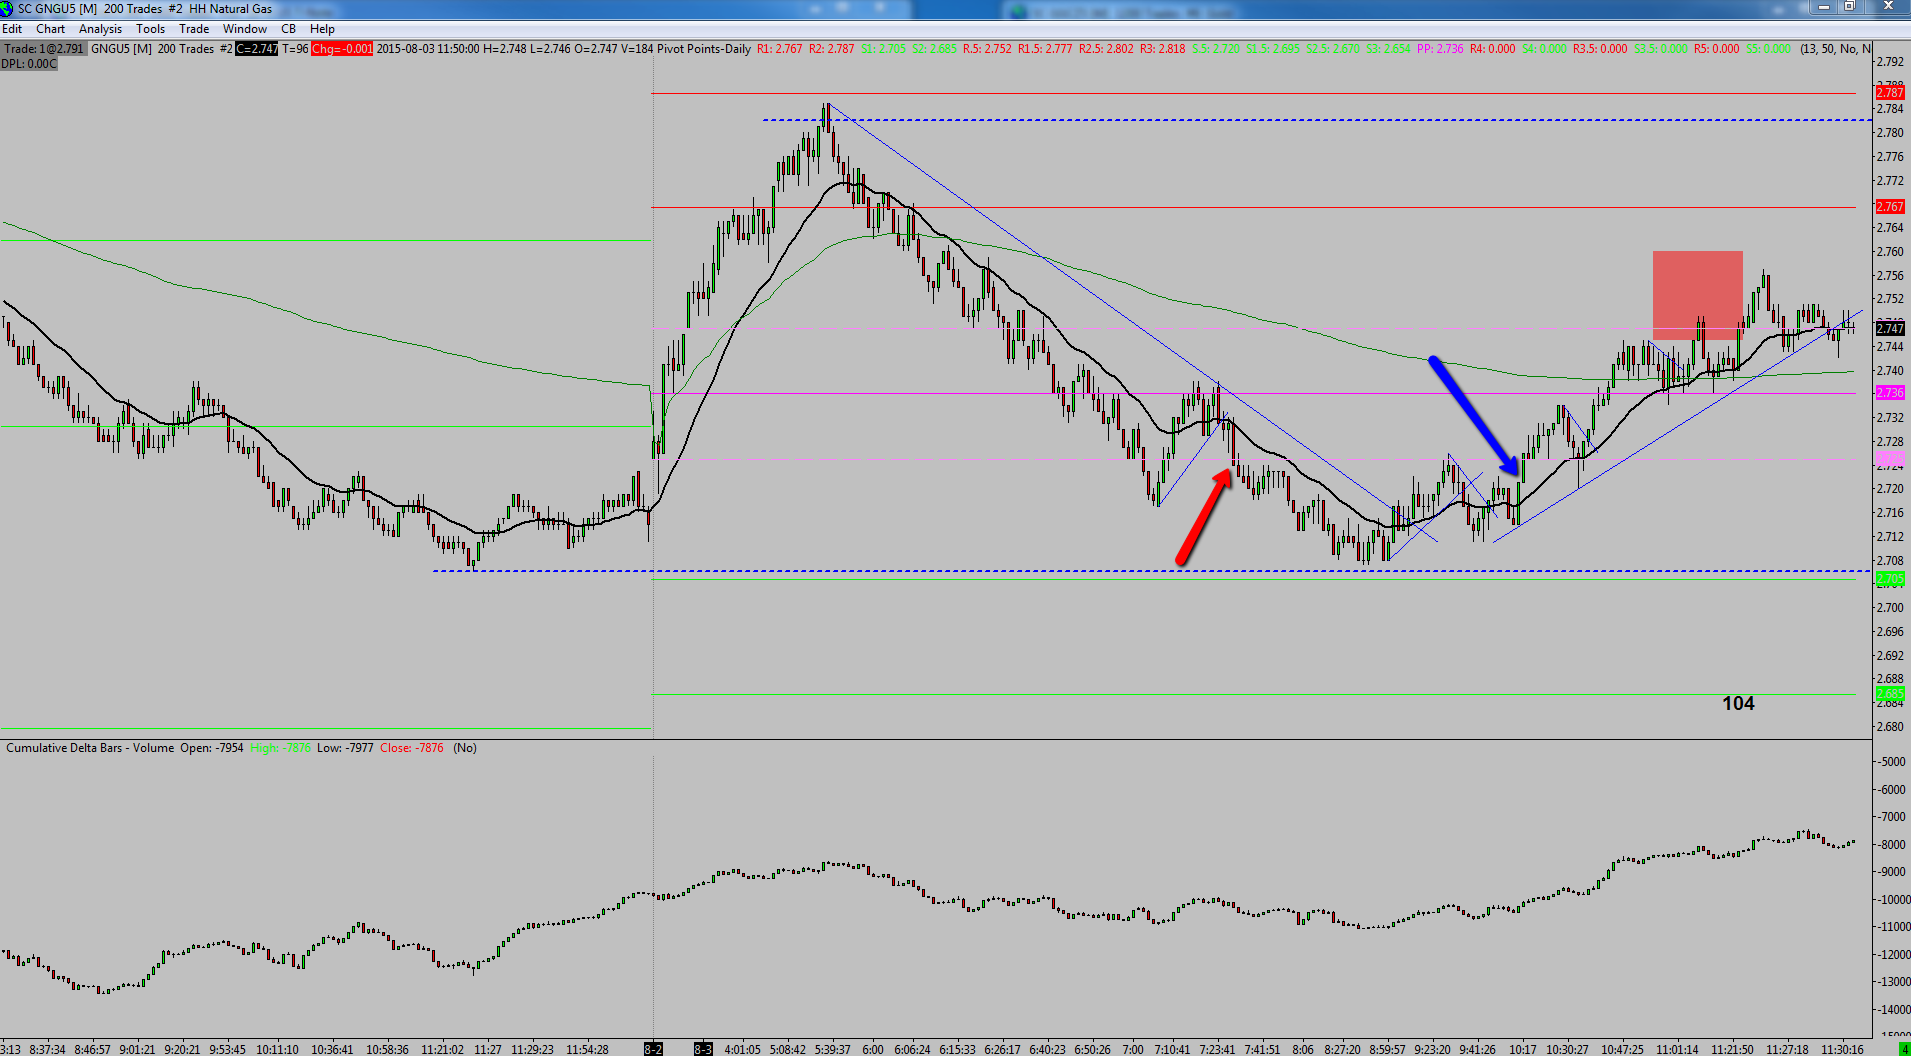1911x1056 pixels.
Task: Click the Sierra Chart globe icon in title bar
Action: point(7,8)
